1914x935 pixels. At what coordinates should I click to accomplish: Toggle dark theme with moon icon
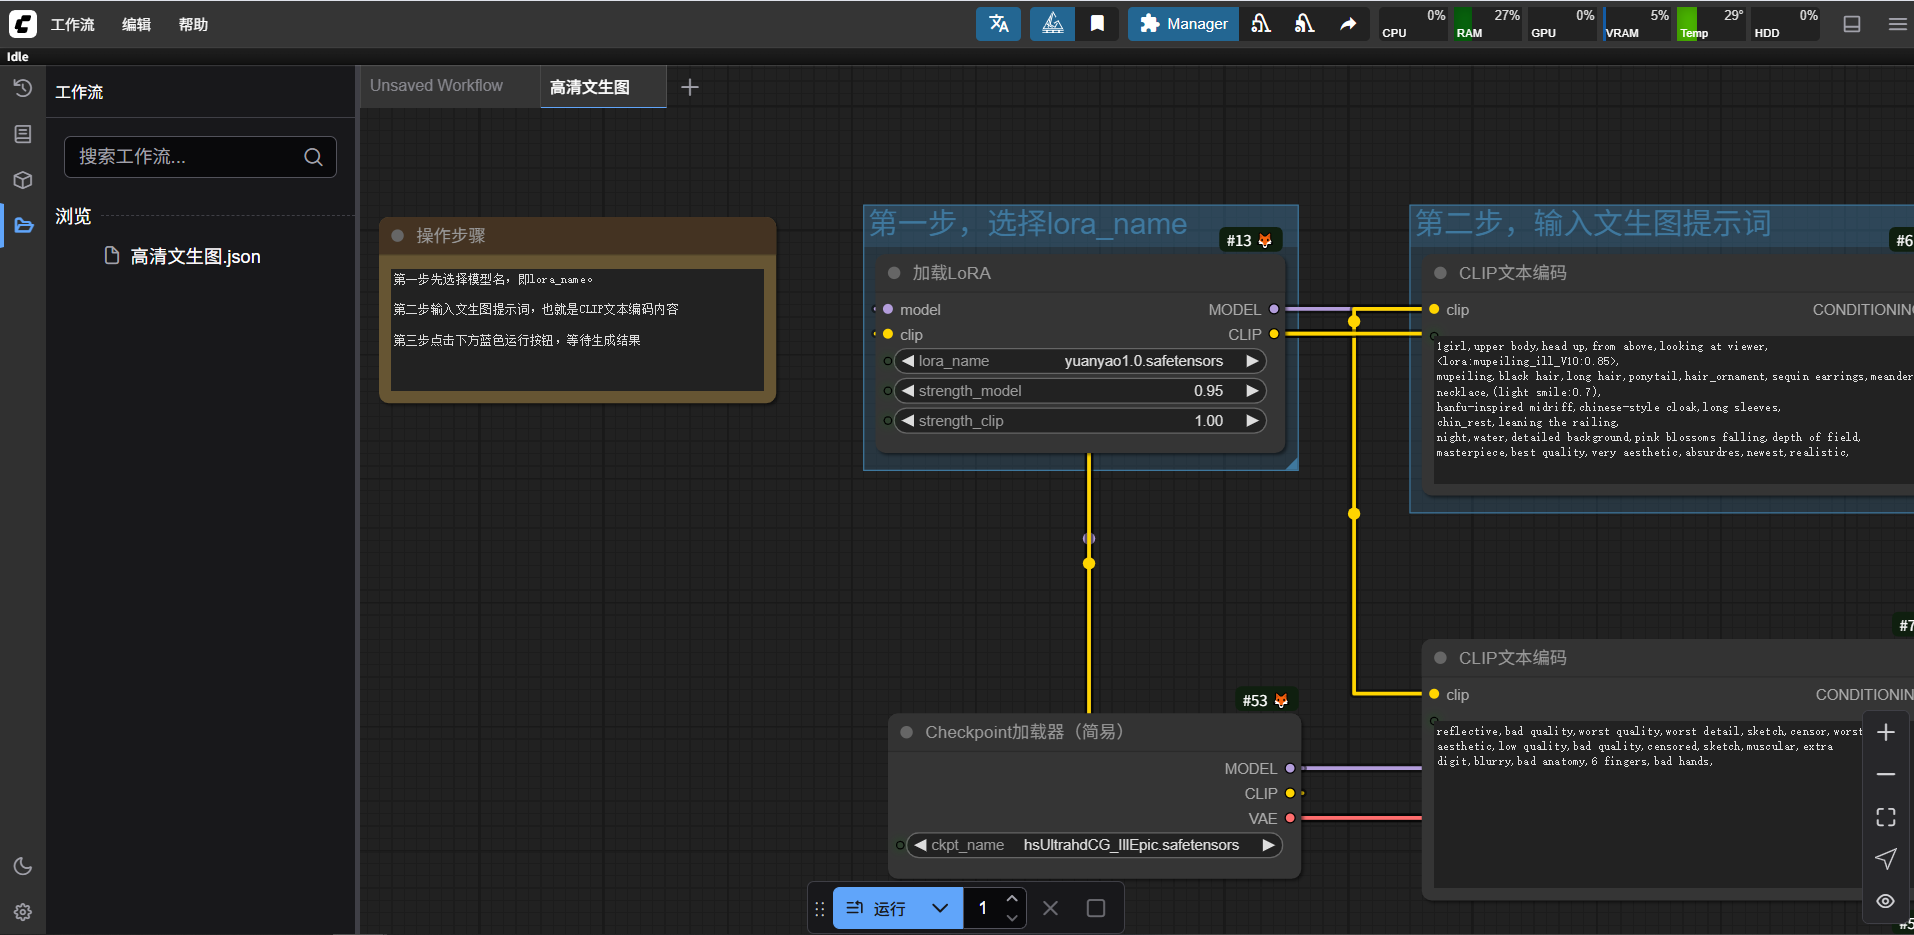coord(23,866)
